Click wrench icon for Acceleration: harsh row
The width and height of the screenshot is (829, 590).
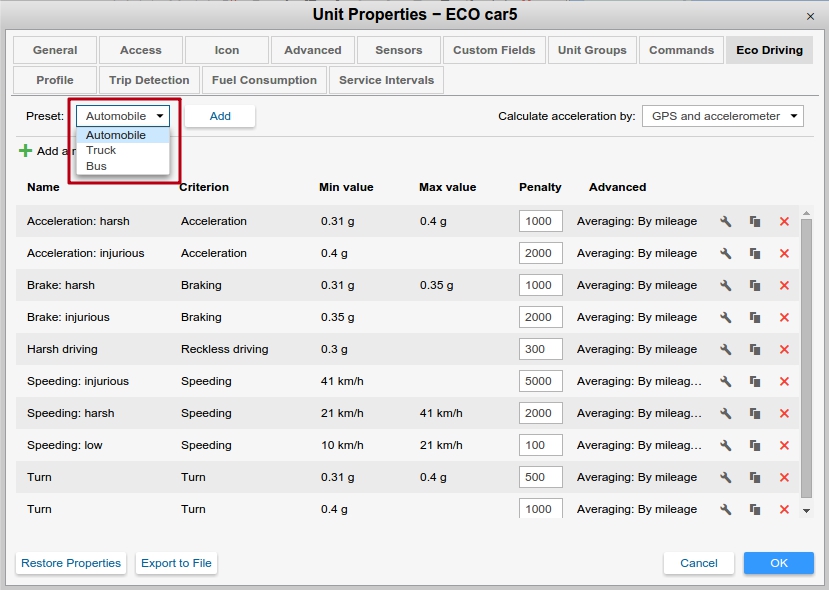(x=726, y=221)
